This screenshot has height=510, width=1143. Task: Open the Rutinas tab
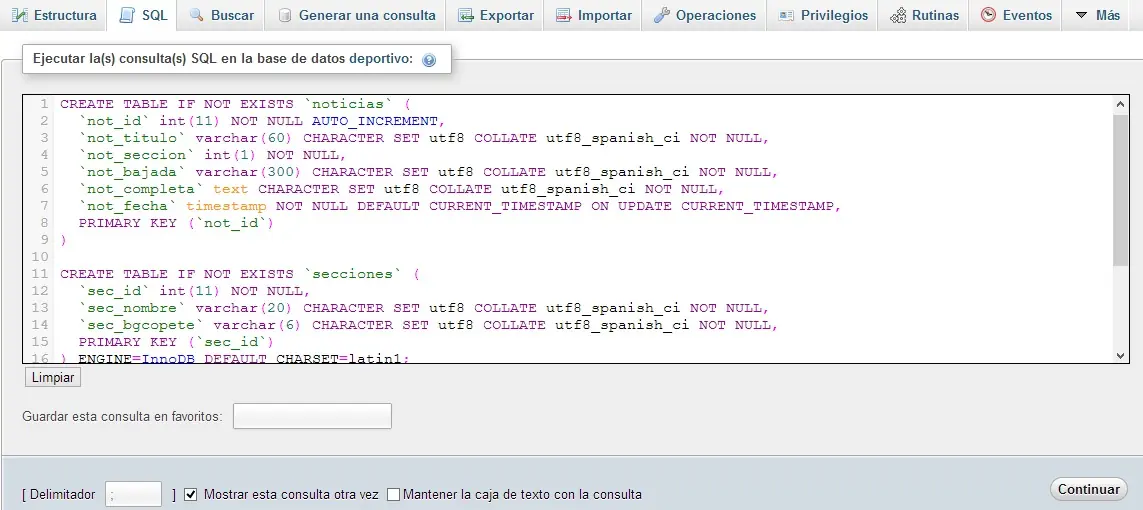[924, 15]
